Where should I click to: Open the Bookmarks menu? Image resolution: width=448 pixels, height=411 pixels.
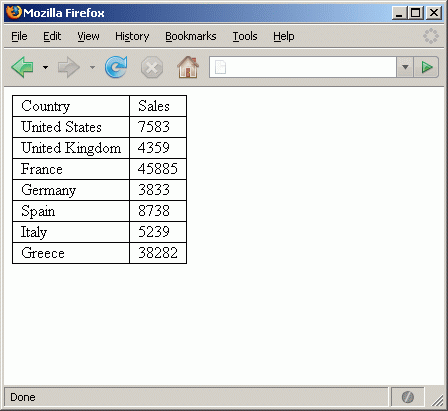click(191, 36)
